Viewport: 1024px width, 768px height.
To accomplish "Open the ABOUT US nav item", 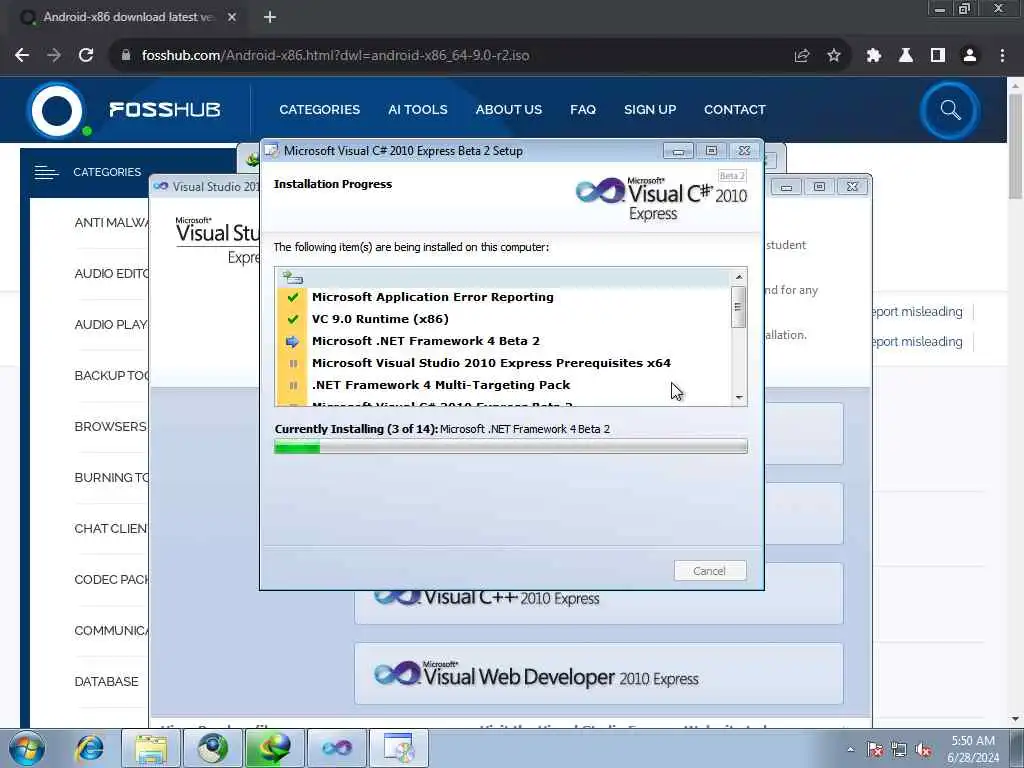I will click(x=509, y=110).
